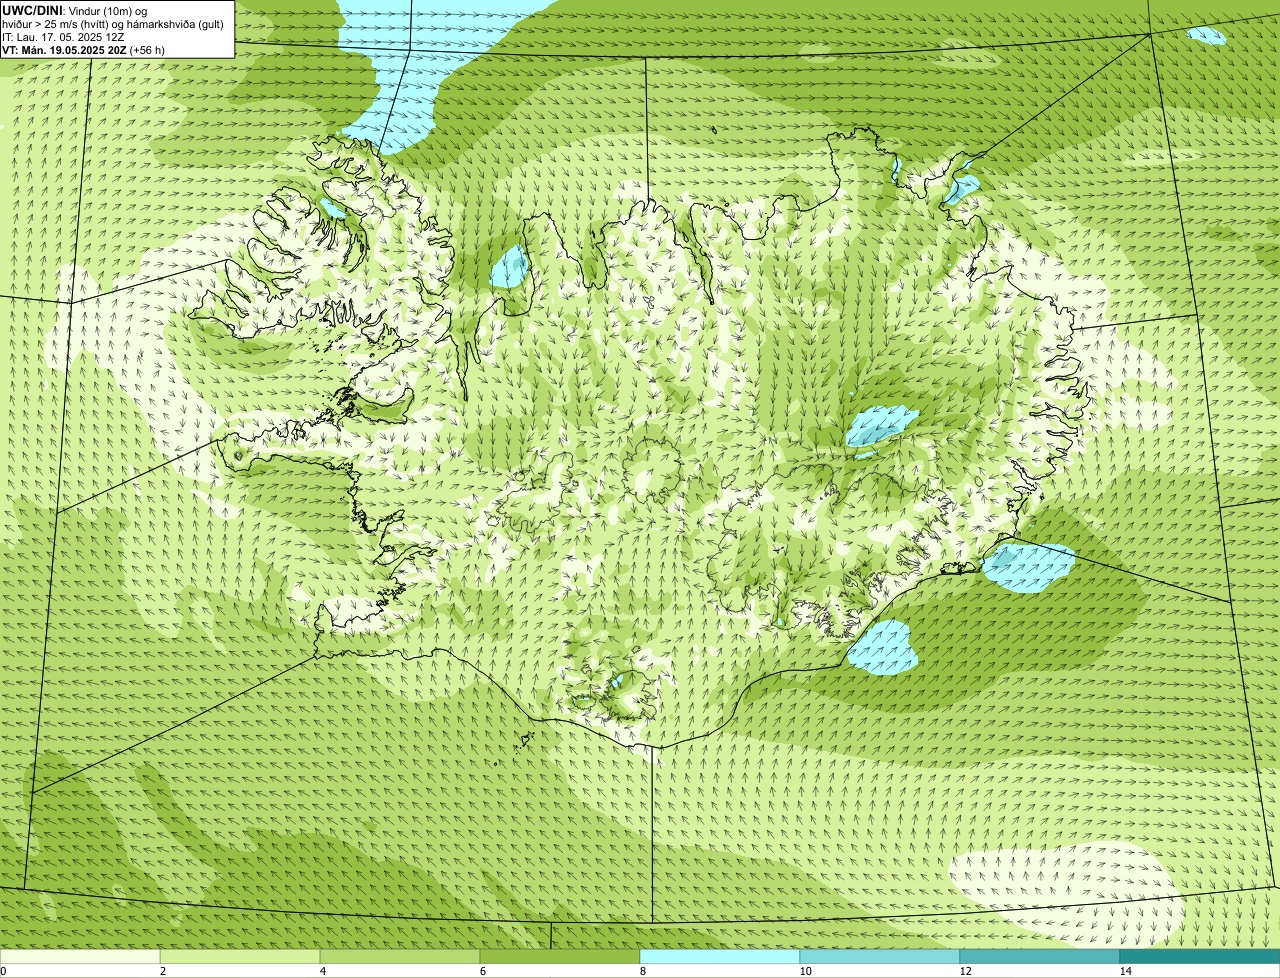This screenshot has height=978, width=1280.
Task: Click the '0' tick label on the scale
Action: click(x=4, y=971)
